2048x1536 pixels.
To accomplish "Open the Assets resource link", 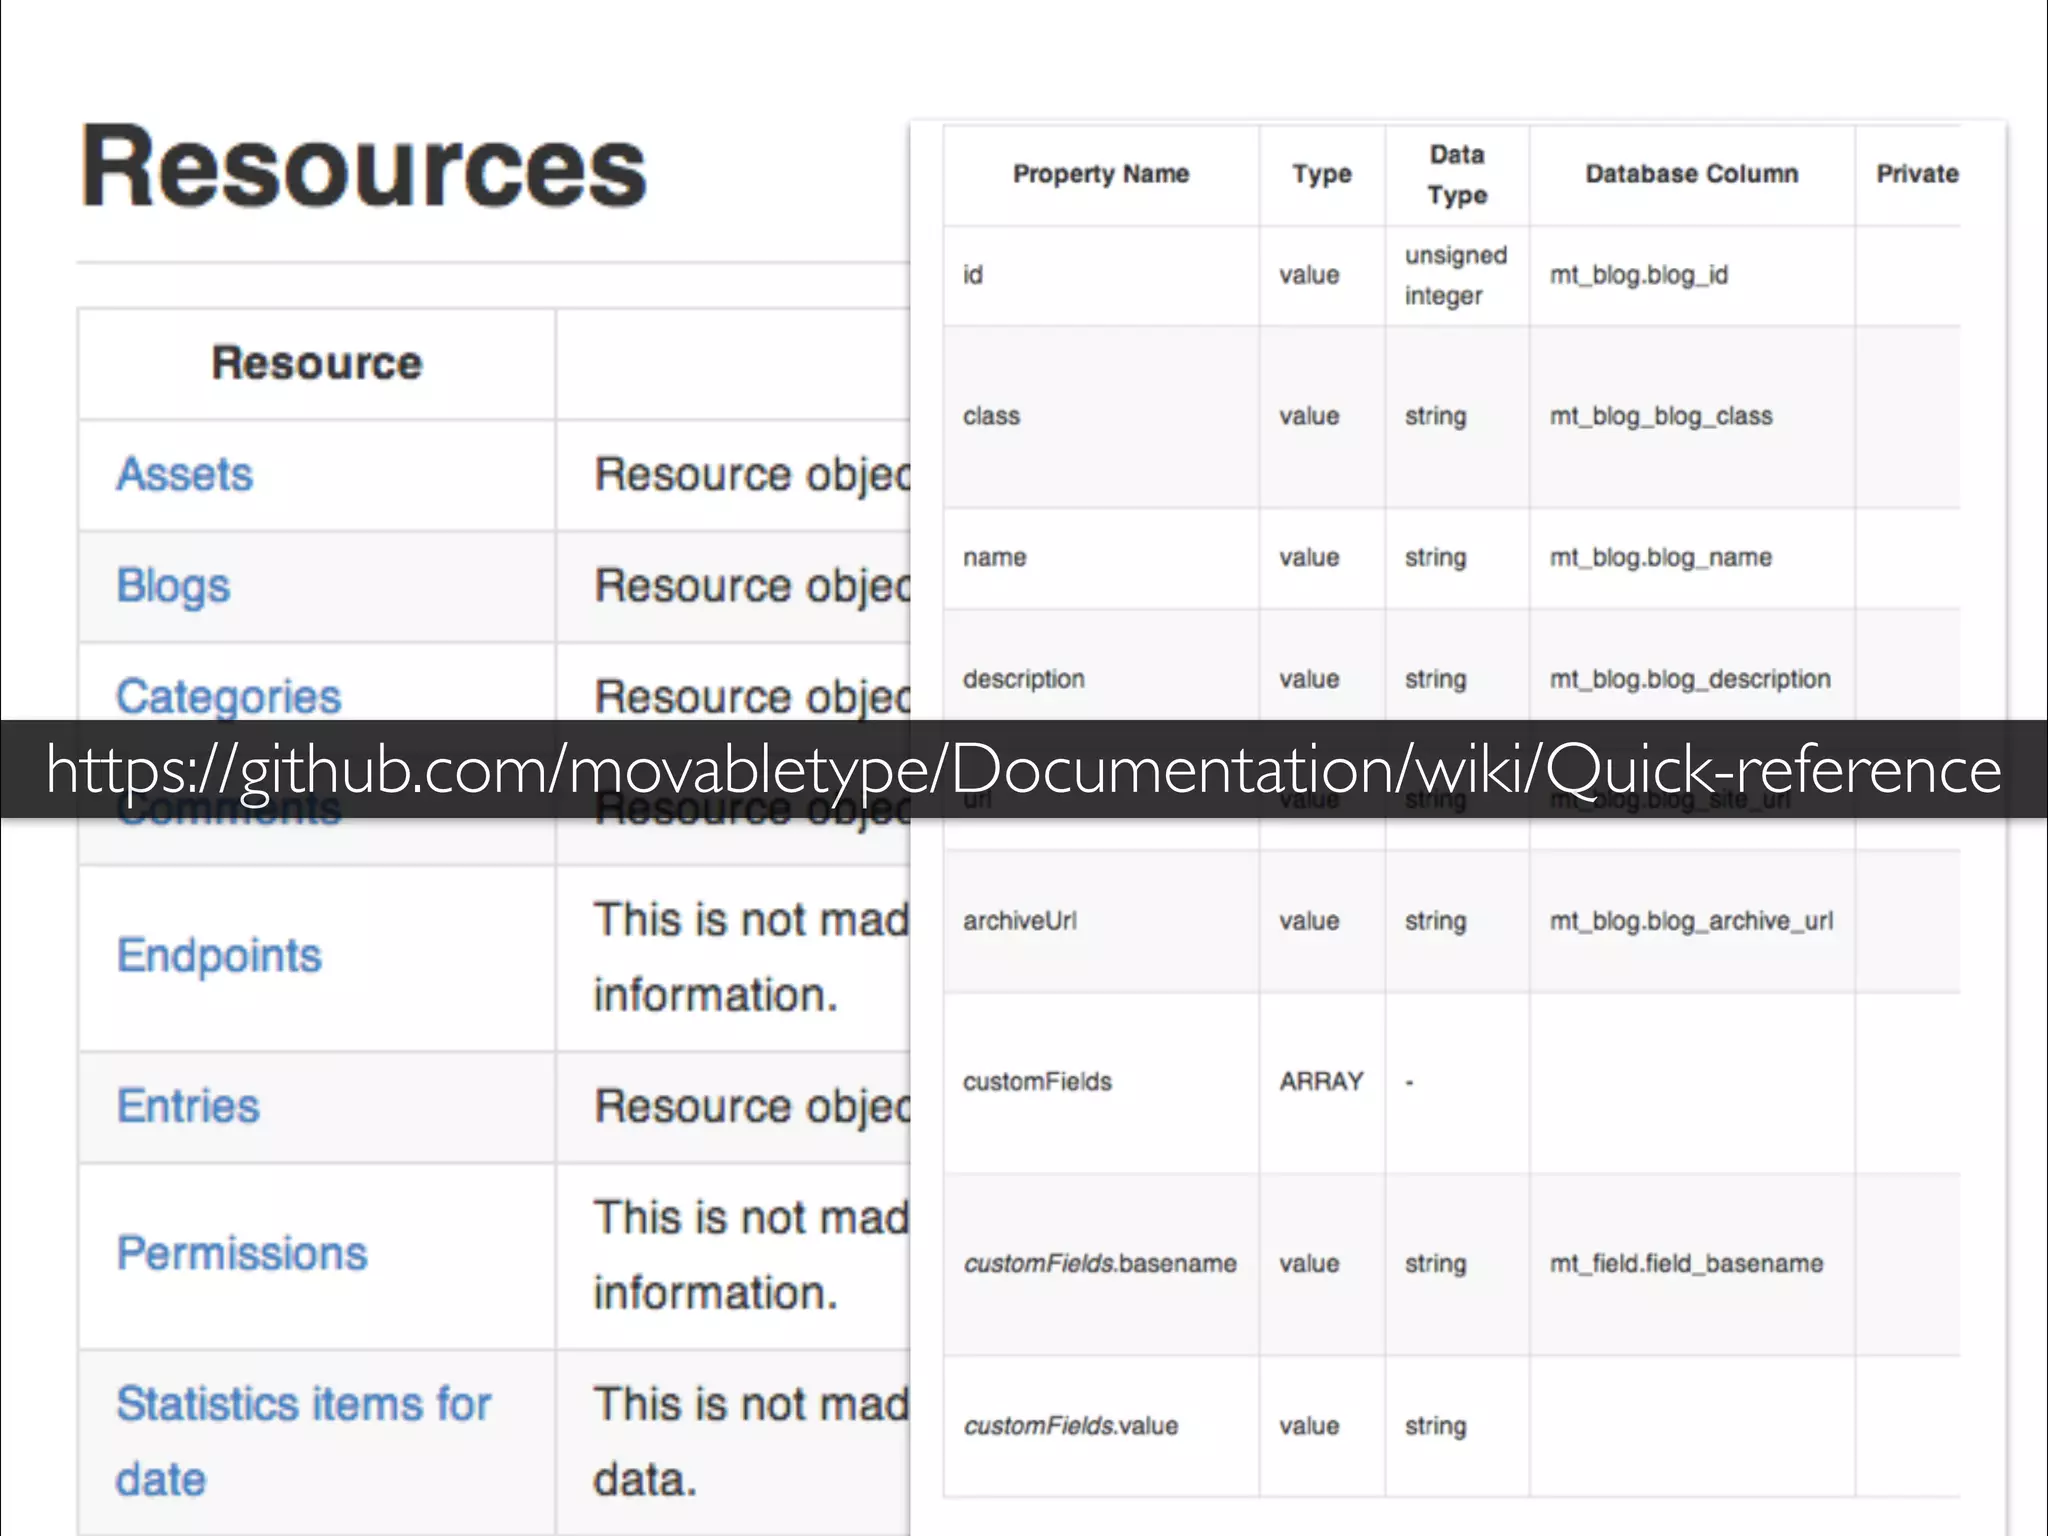I will point(185,474).
